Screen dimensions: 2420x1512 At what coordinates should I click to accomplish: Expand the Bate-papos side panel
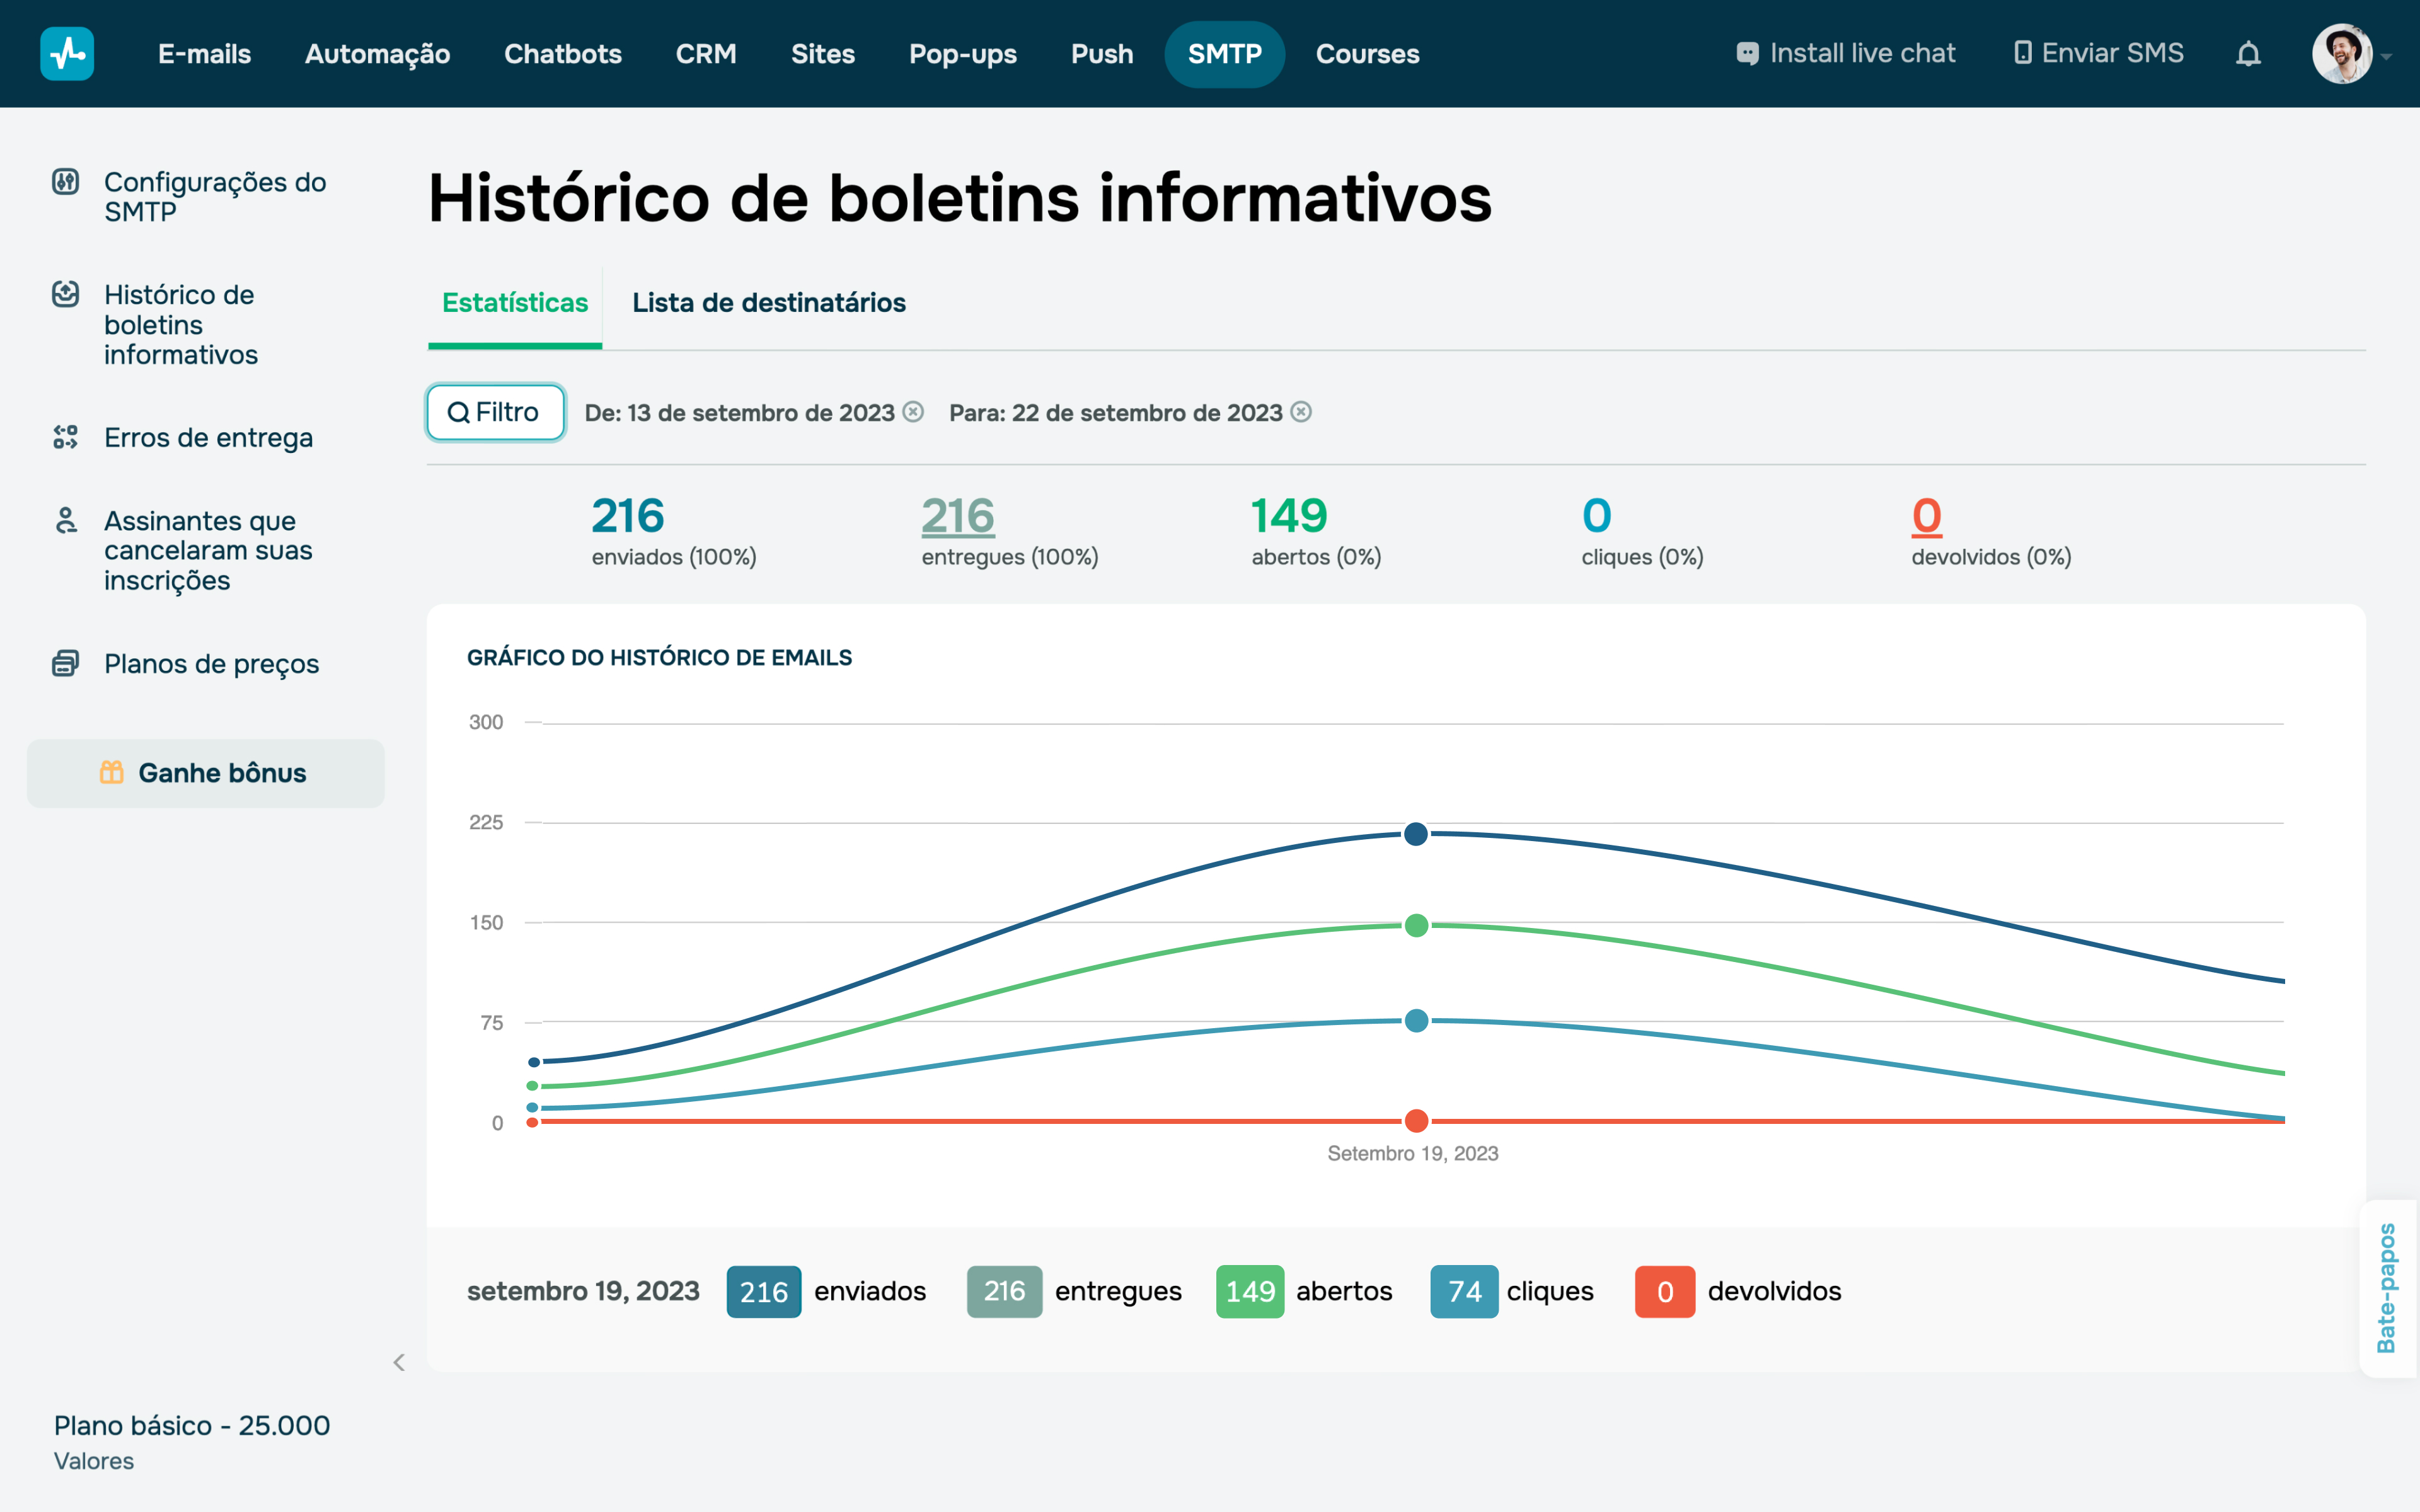point(2387,1288)
